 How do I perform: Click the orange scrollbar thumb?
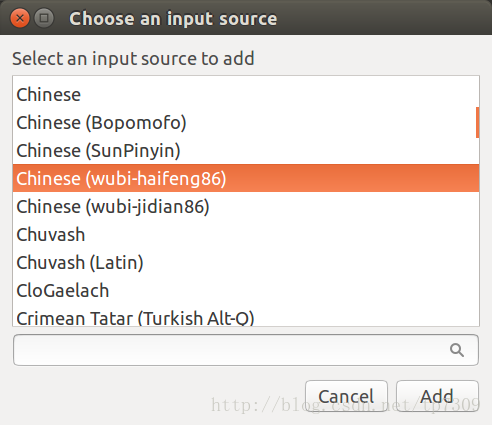tap(477, 122)
